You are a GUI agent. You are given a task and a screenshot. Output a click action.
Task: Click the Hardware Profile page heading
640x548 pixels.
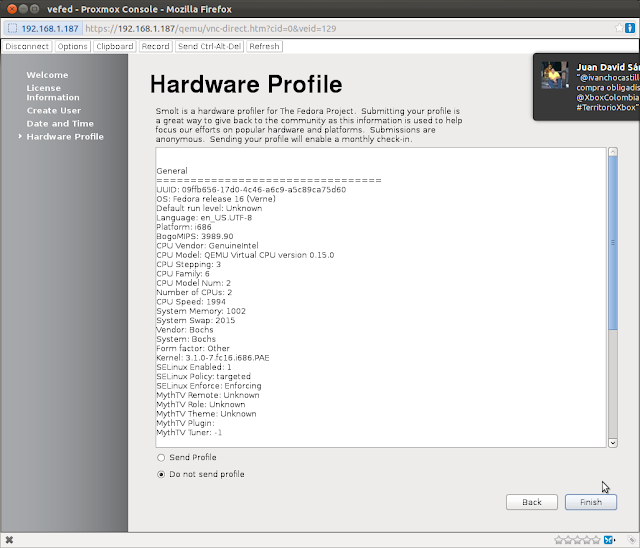(x=246, y=84)
